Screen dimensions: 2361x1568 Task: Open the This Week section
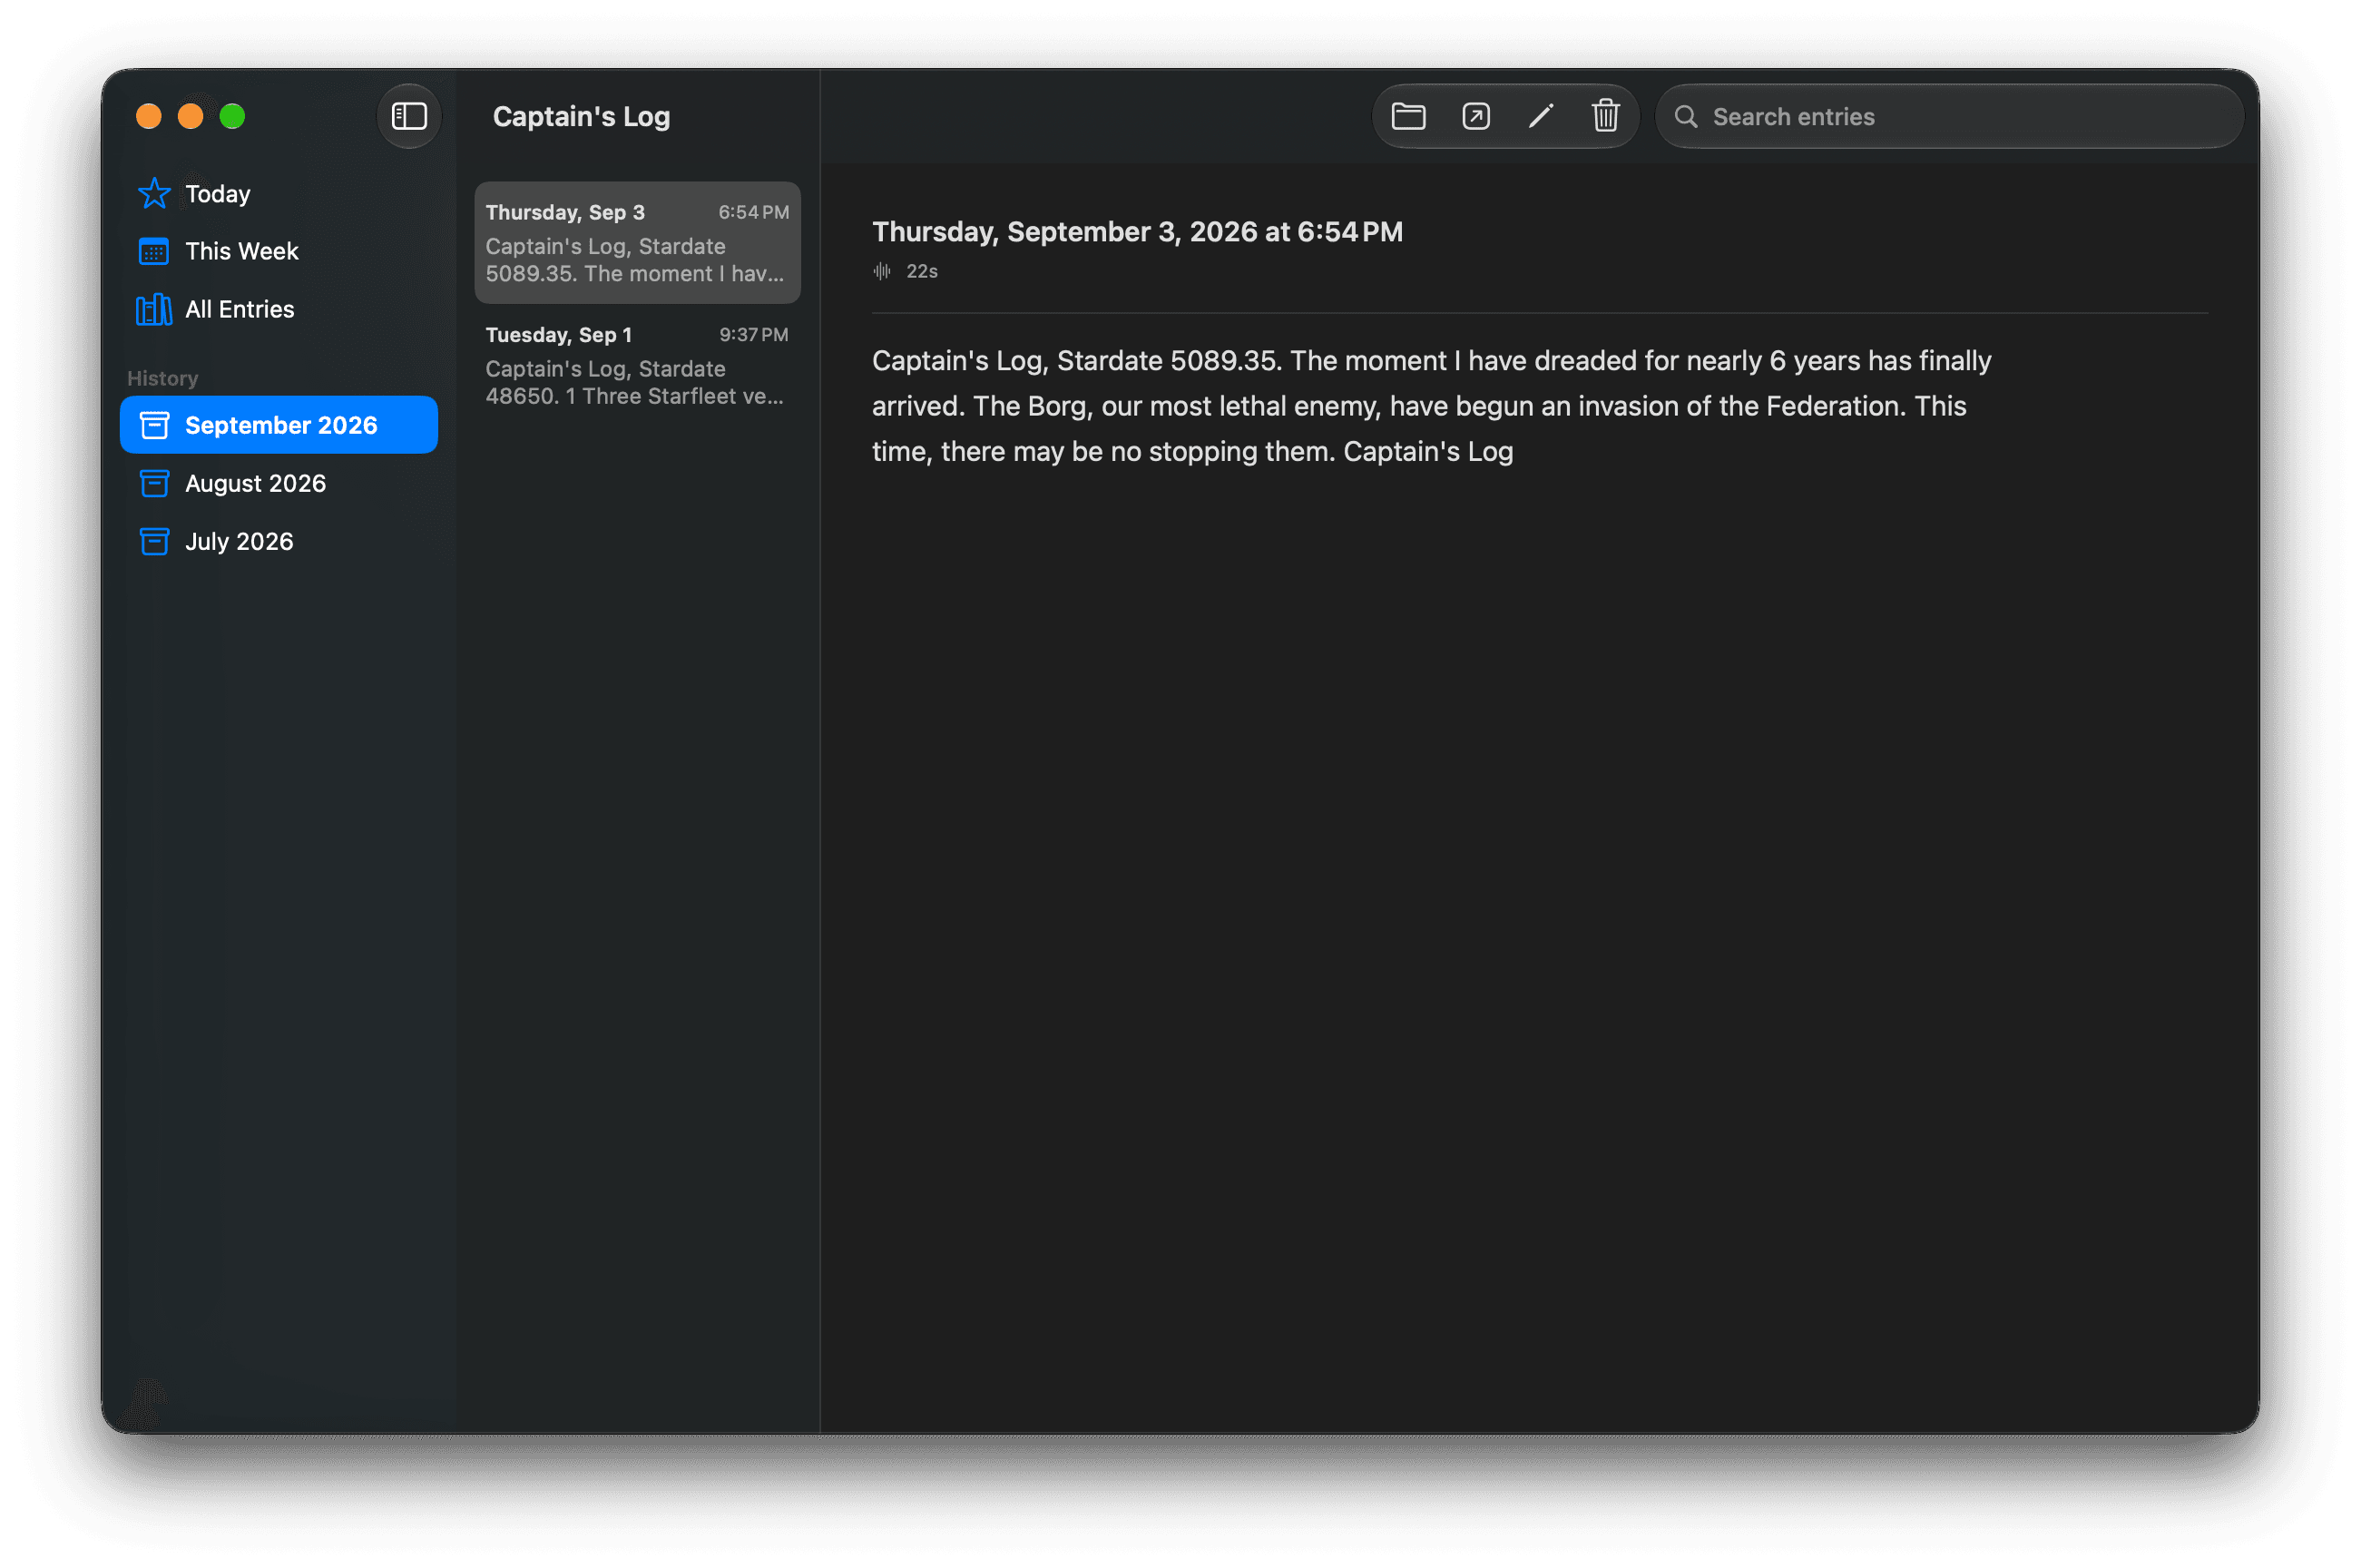pyautogui.click(x=279, y=252)
